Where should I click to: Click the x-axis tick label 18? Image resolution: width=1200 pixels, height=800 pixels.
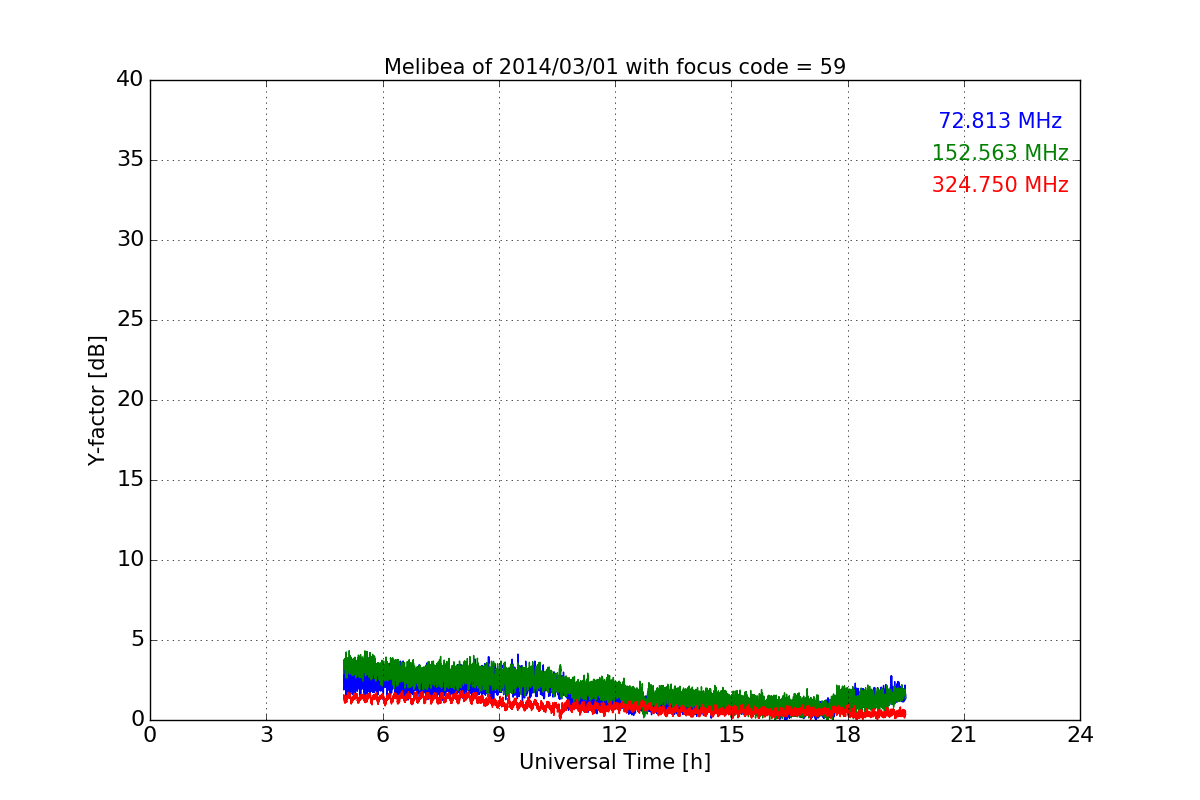click(848, 735)
